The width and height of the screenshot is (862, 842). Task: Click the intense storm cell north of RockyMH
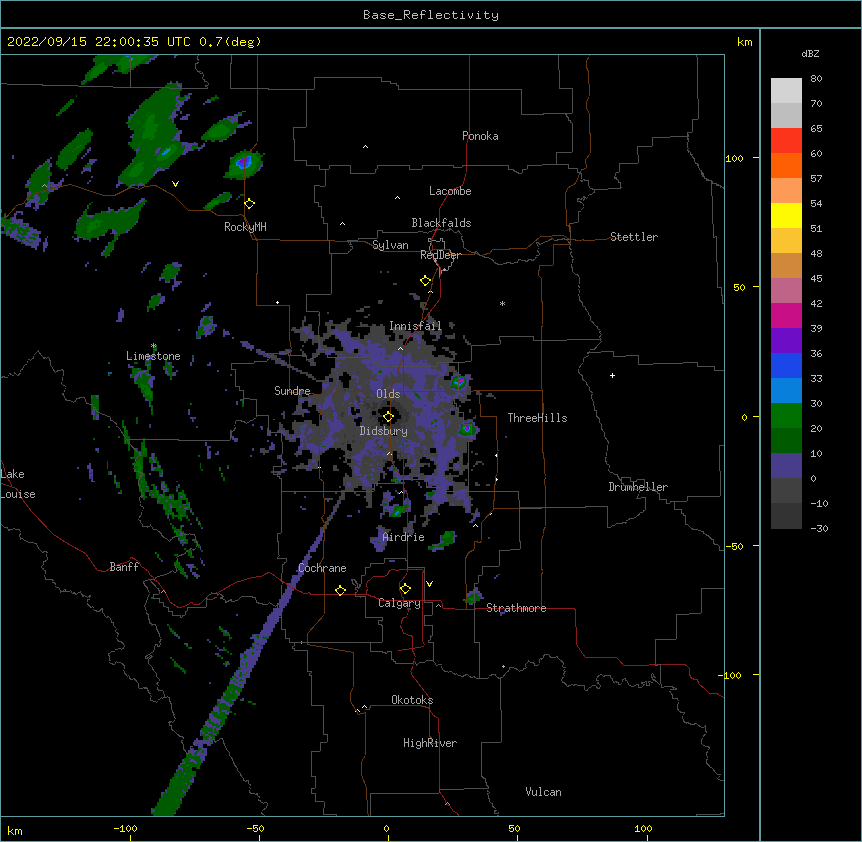click(244, 163)
